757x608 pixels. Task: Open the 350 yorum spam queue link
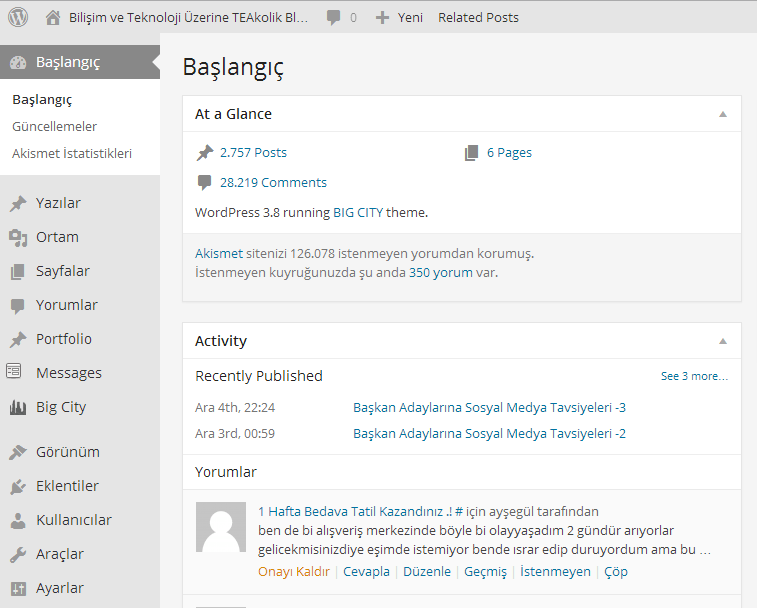[441, 273]
